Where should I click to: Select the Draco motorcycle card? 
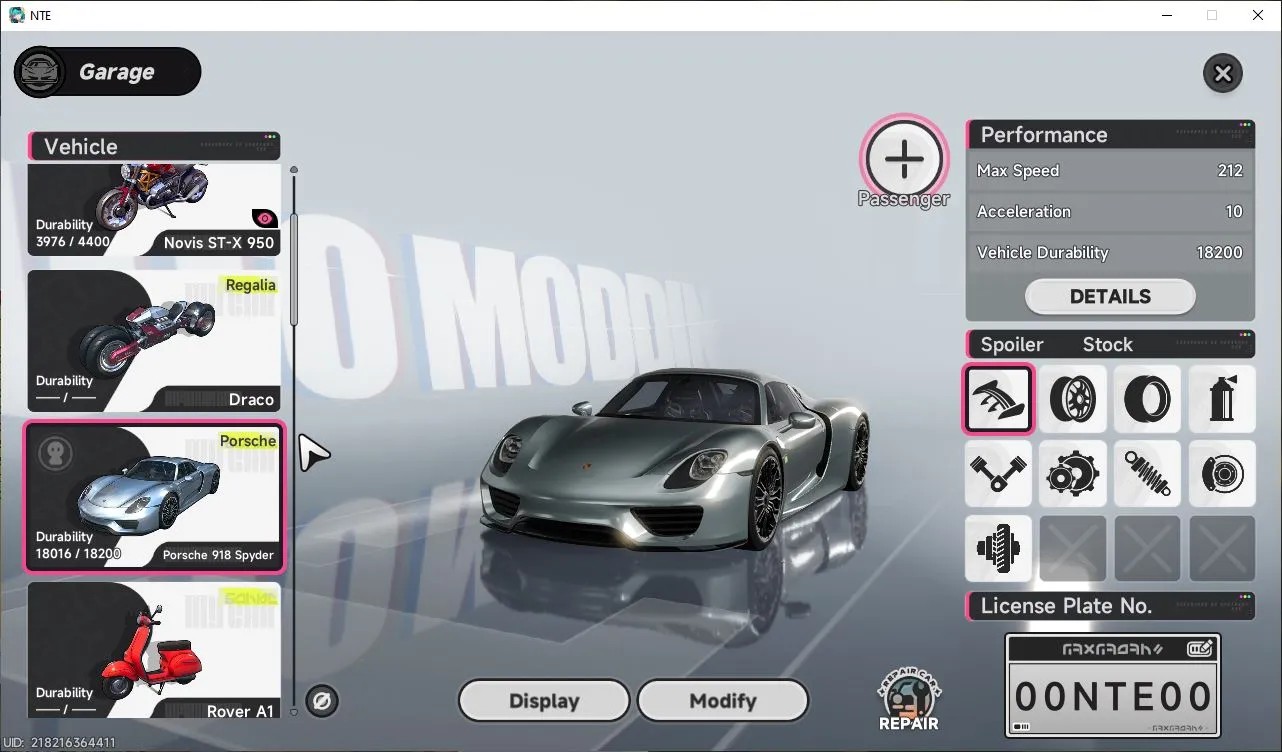pyautogui.click(x=153, y=341)
